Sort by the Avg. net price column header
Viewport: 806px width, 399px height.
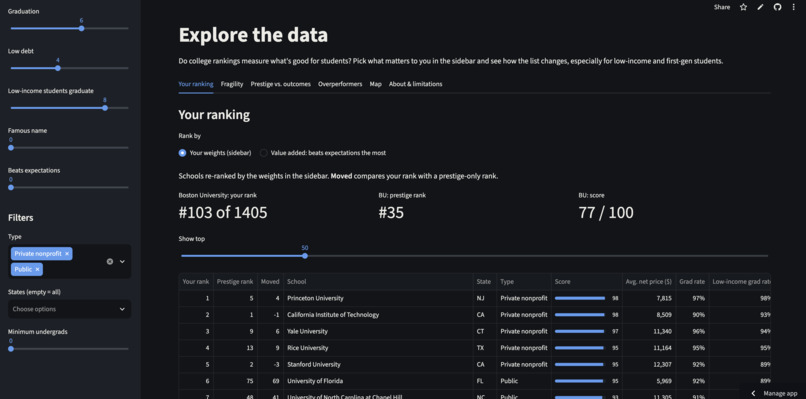coord(649,282)
